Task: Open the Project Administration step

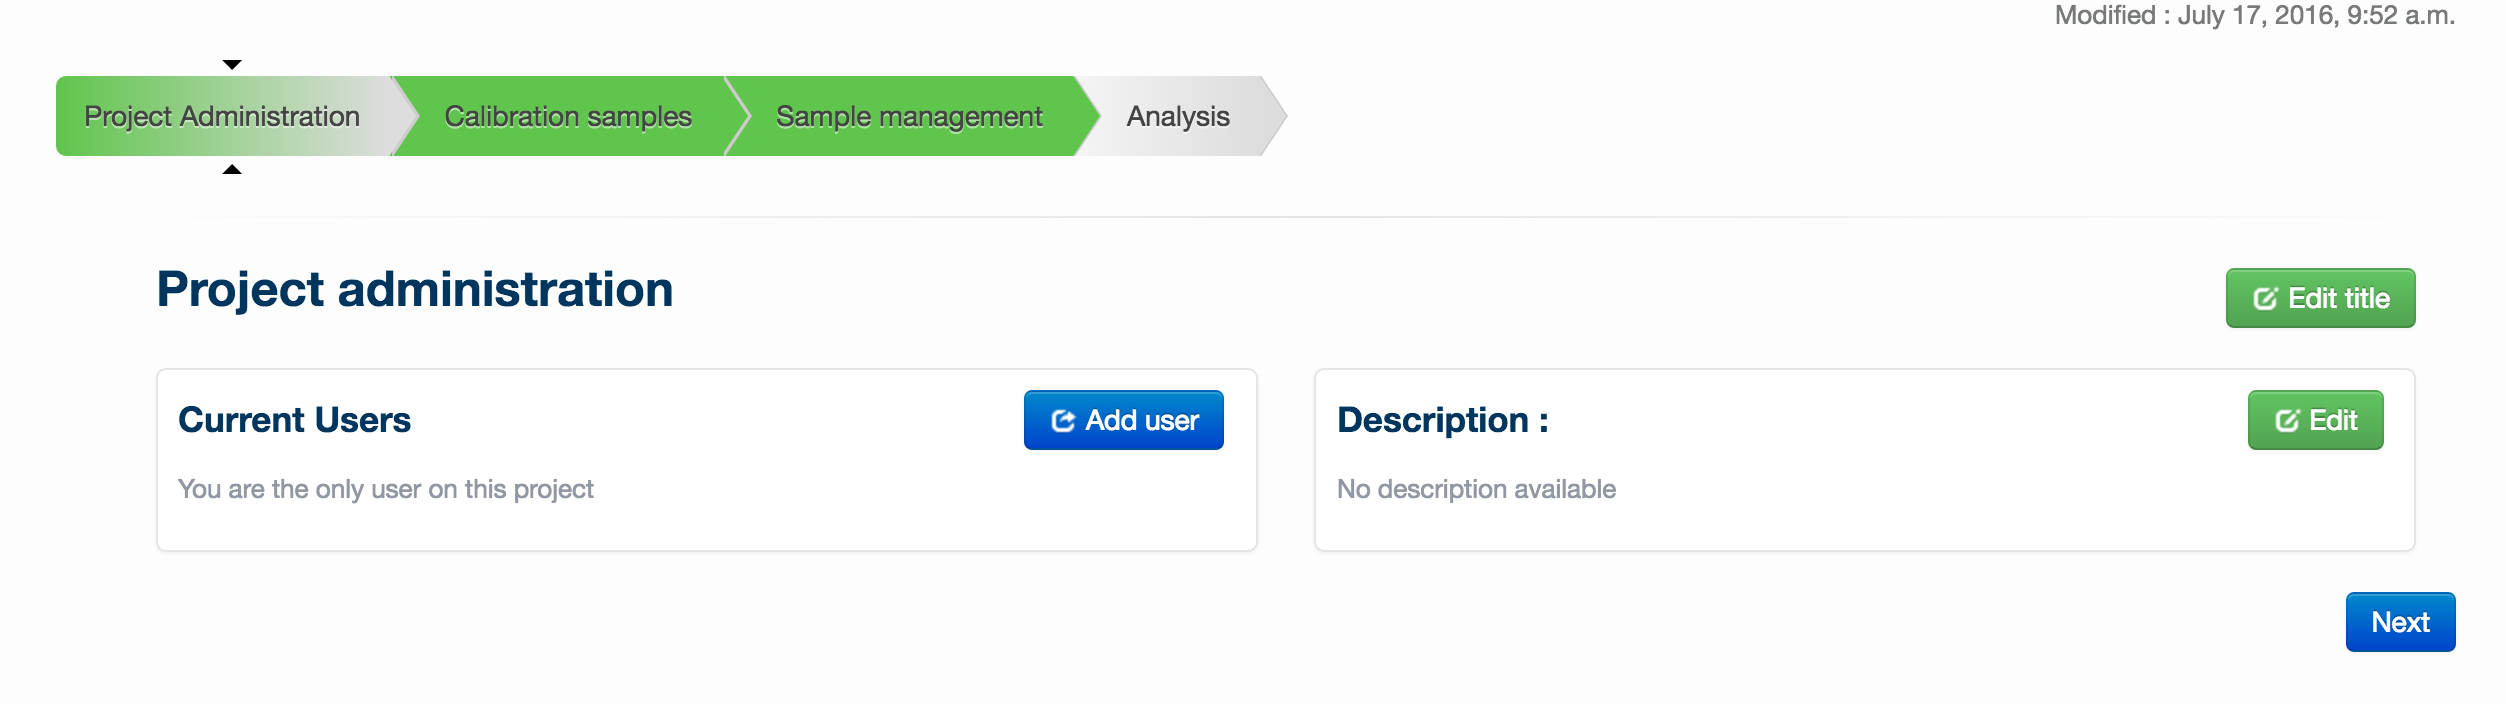Action: point(222,116)
